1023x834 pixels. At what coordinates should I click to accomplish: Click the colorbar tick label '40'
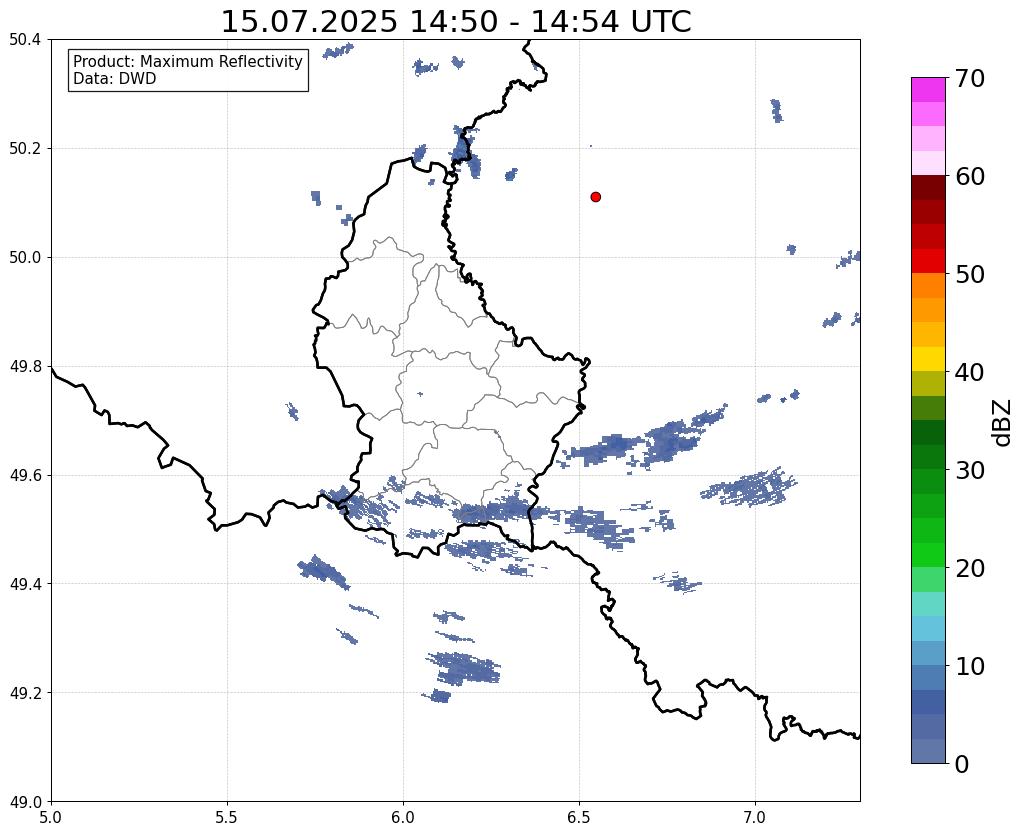(x=970, y=372)
